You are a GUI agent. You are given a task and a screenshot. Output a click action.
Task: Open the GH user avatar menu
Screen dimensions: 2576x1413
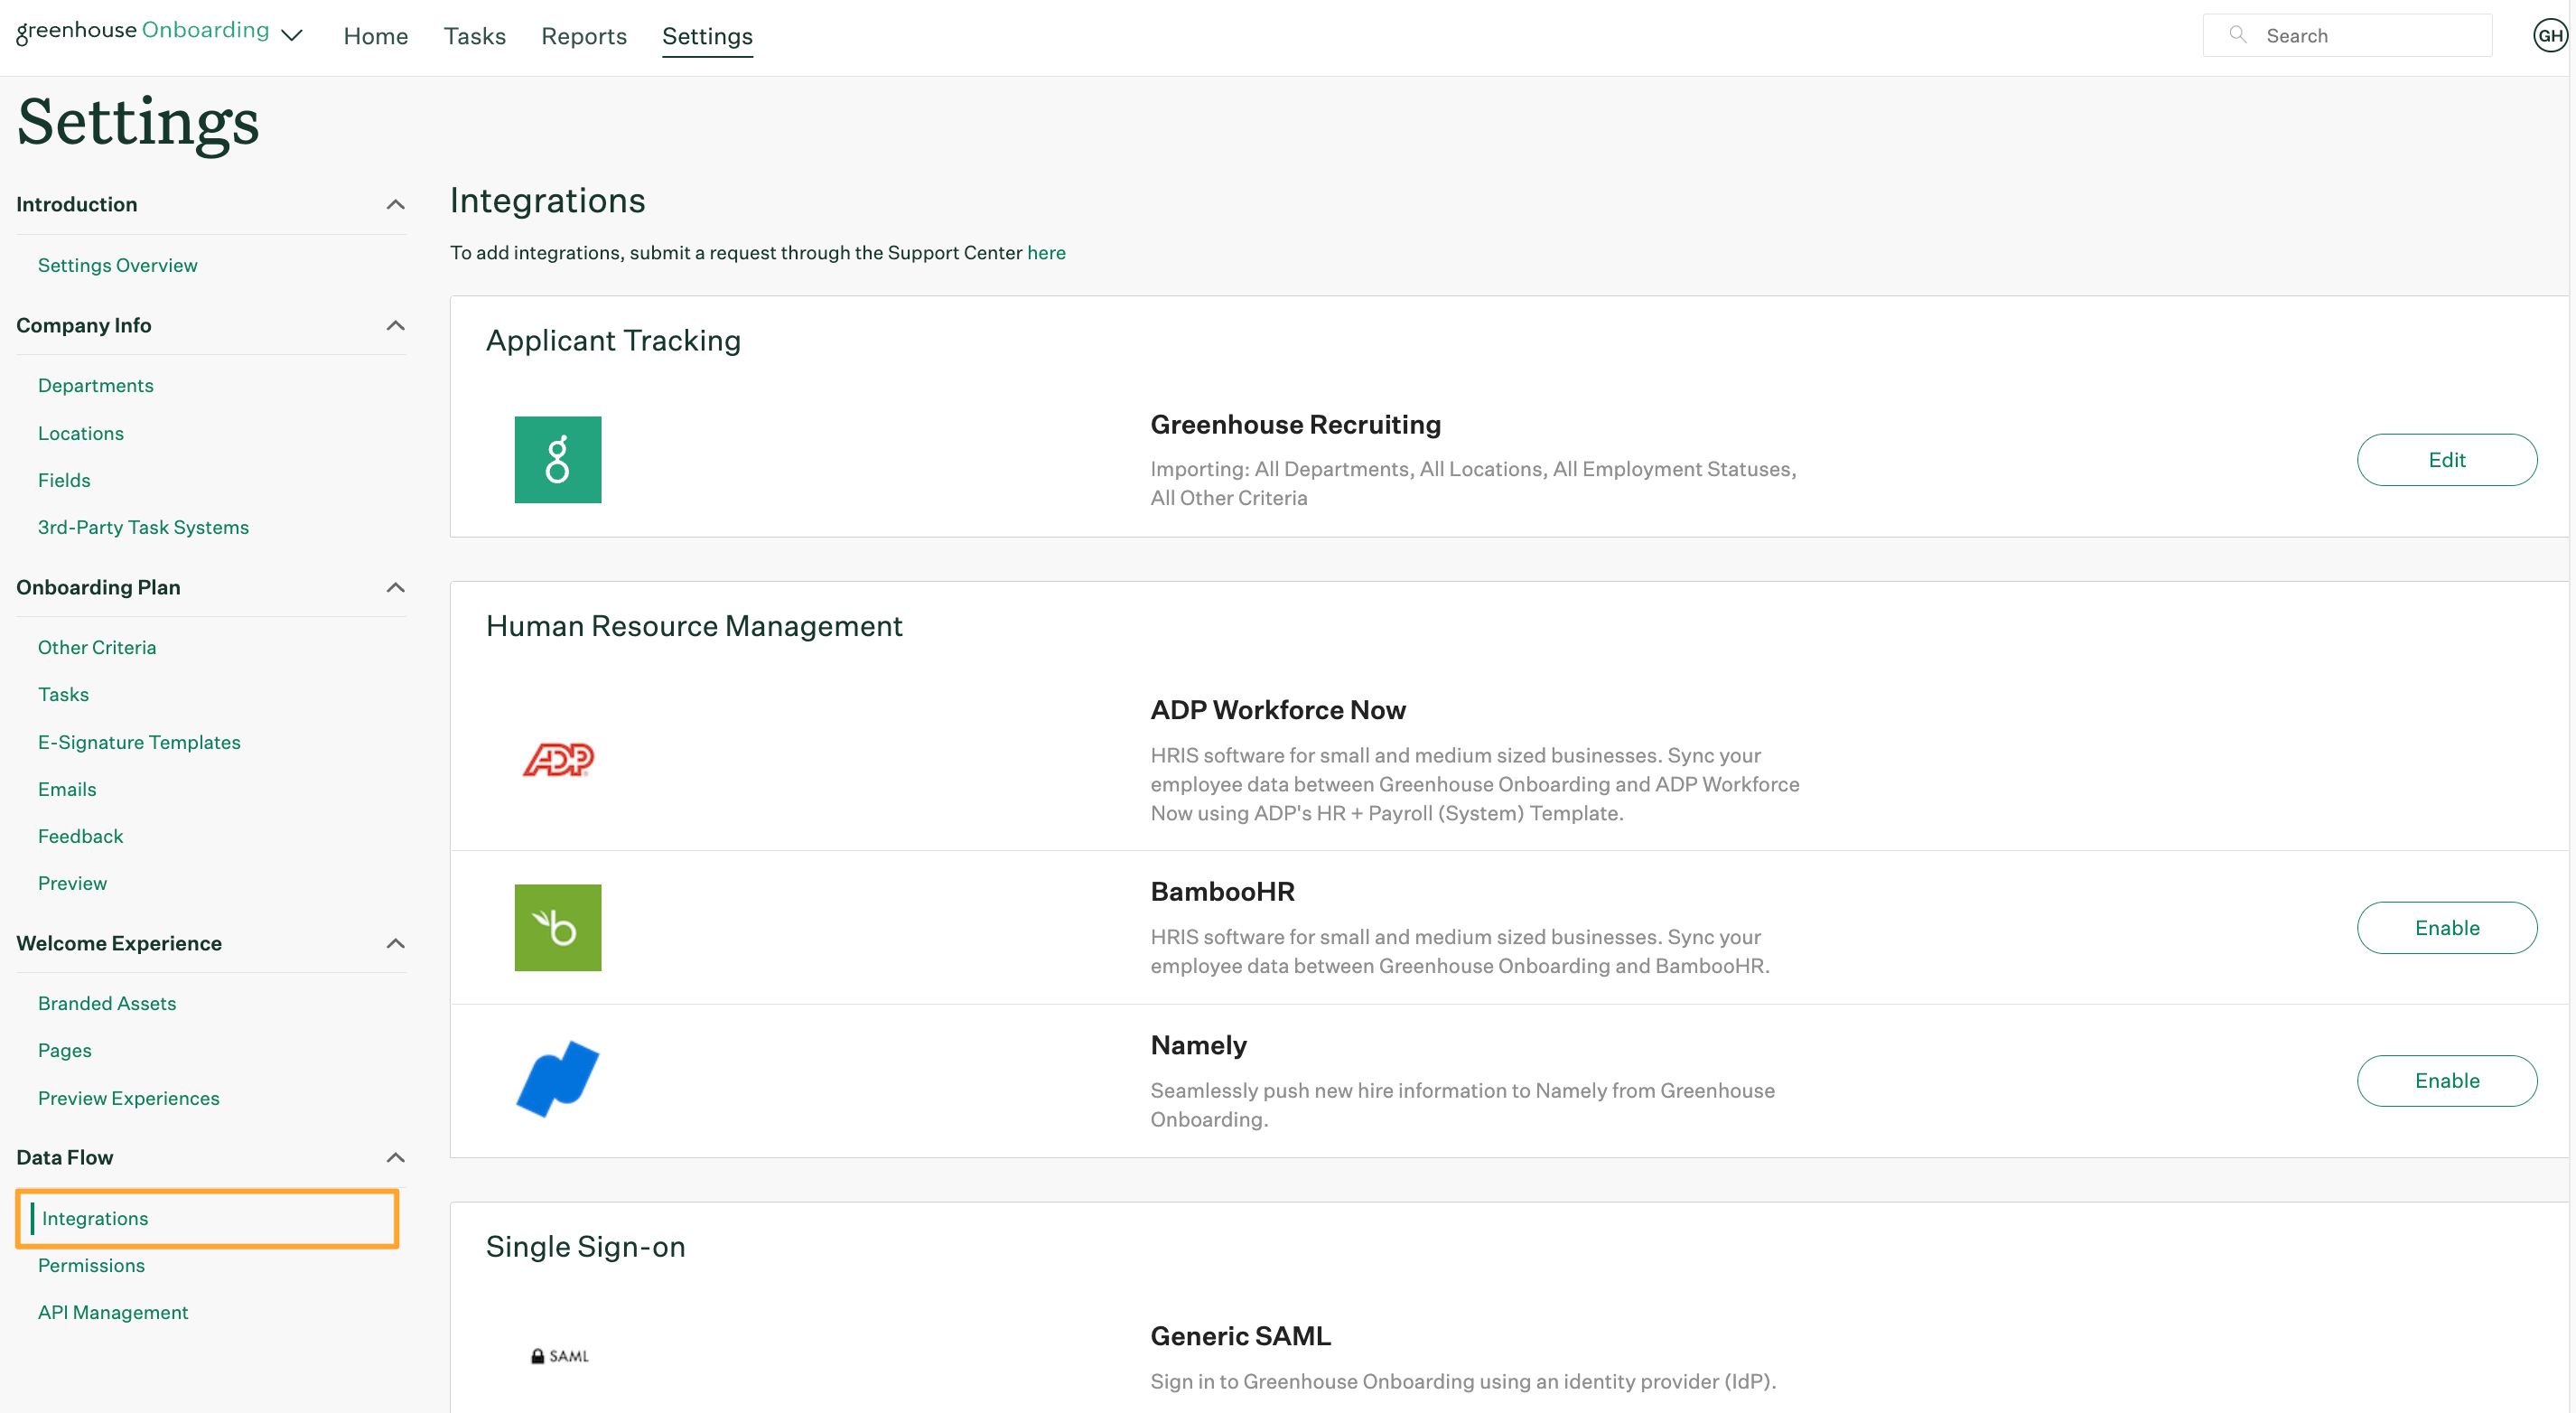(2550, 35)
